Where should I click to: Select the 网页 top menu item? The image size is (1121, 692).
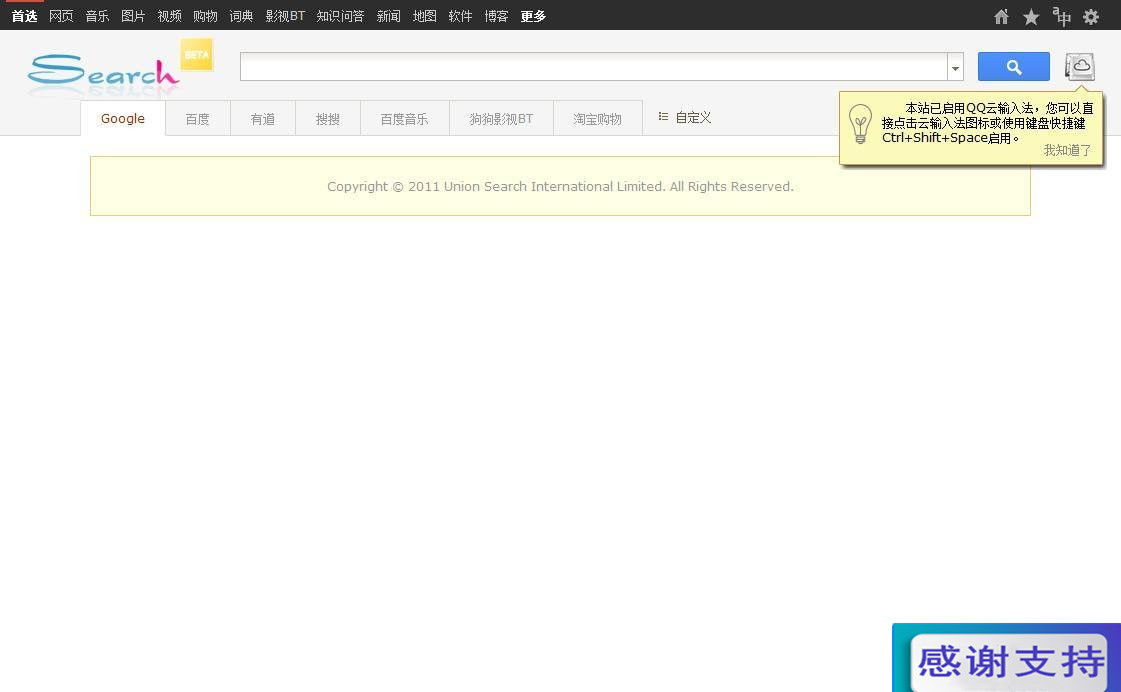click(x=61, y=16)
